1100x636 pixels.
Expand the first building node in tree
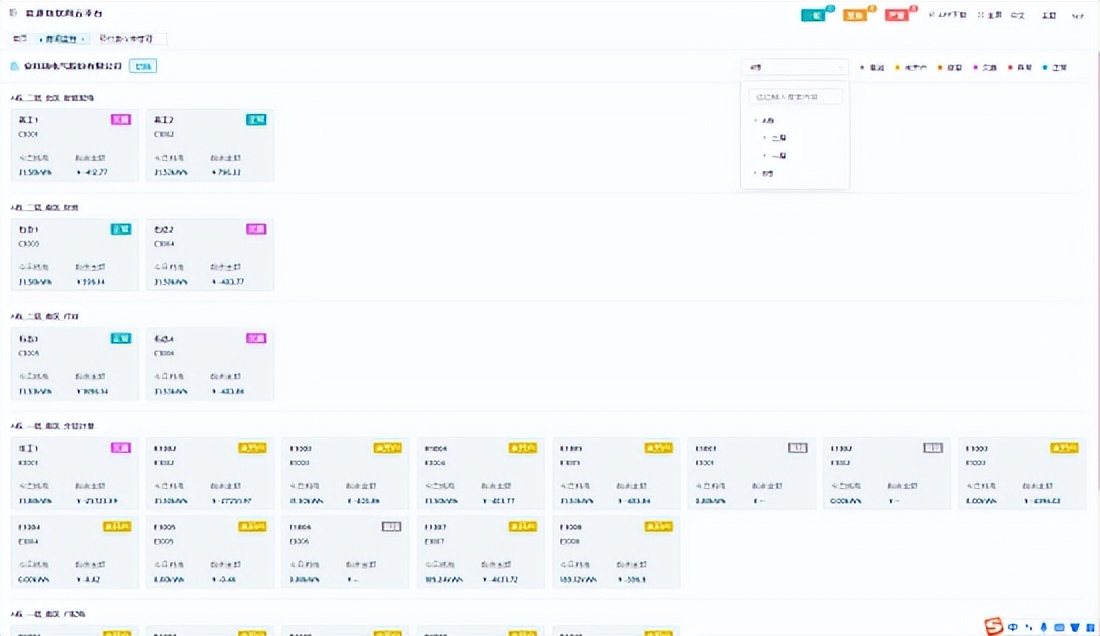coord(756,120)
